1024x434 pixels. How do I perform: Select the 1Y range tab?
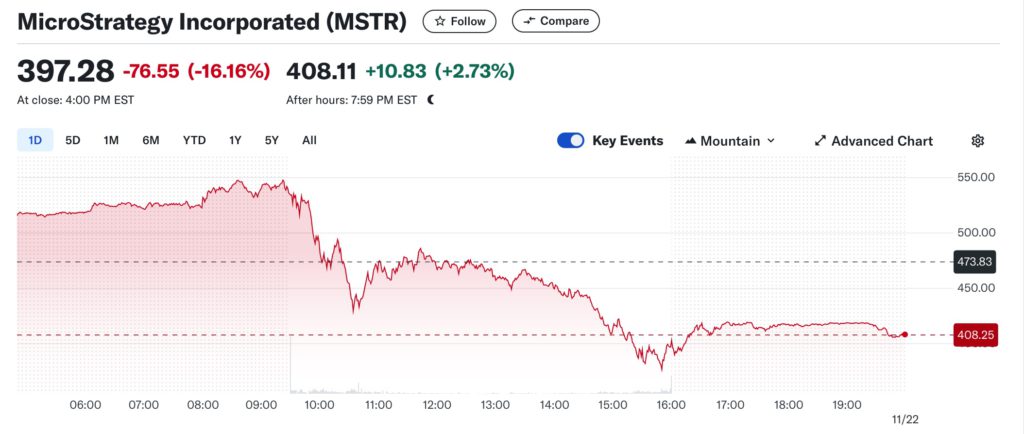pos(235,141)
